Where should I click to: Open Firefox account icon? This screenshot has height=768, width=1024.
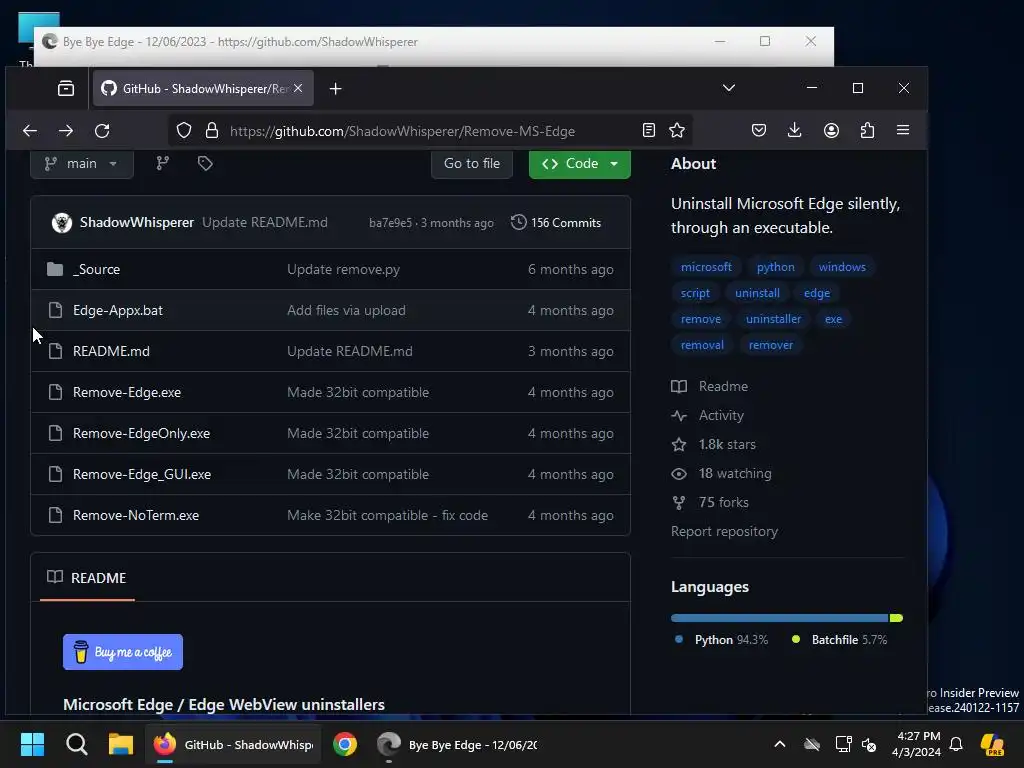tap(831, 130)
